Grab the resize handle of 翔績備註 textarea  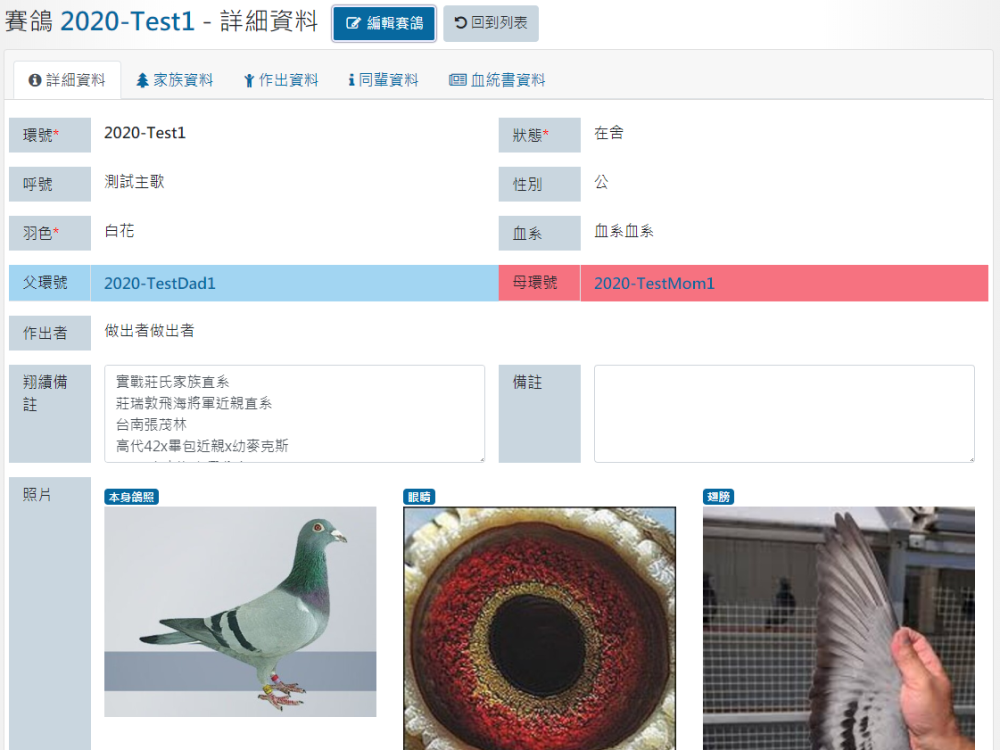coord(480,458)
